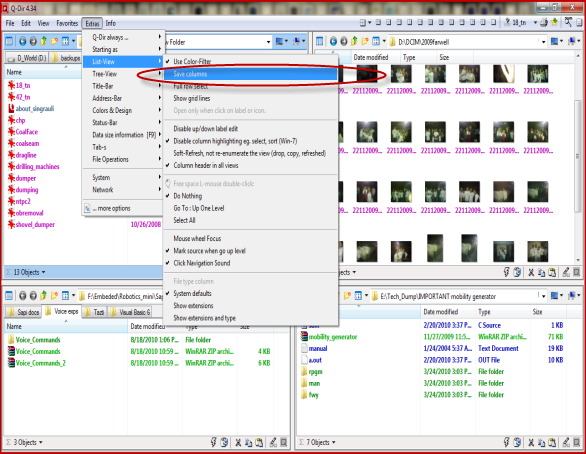This screenshot has height=454, width=586.
Task: Enable Disable up/down label edit
Action: pos(251,129)
